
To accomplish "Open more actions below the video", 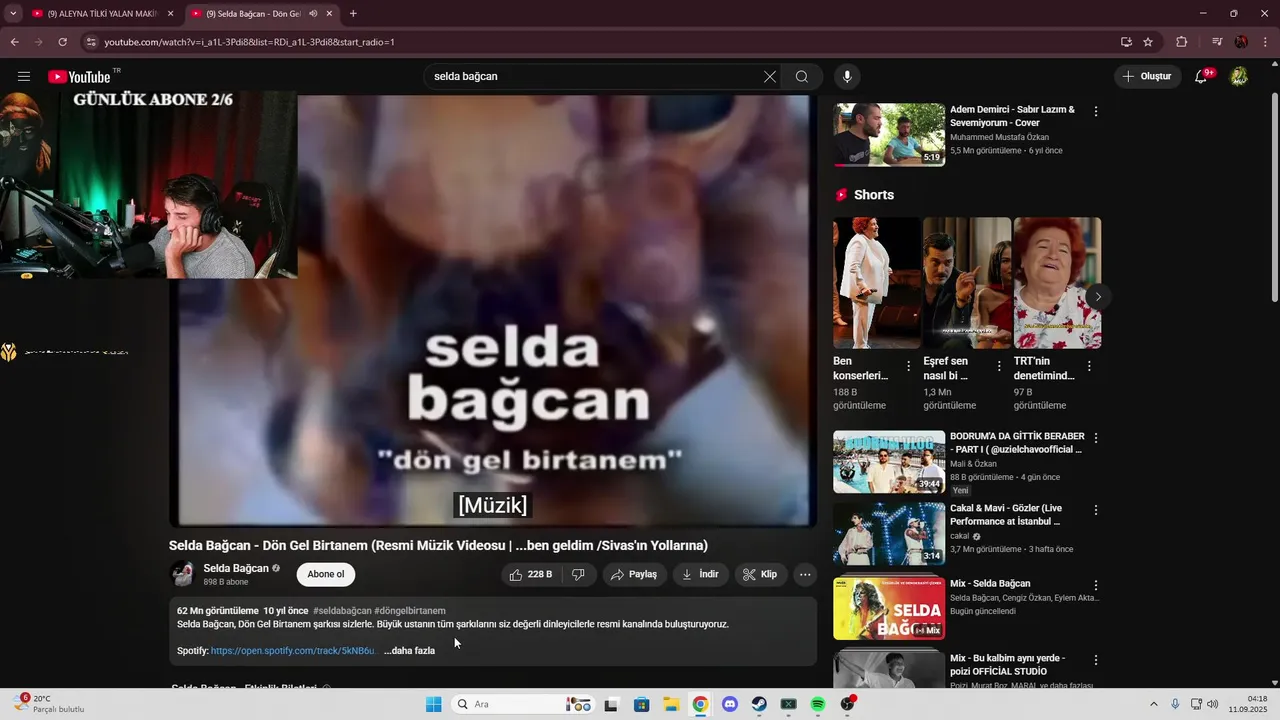I will [x=805, y=575].
